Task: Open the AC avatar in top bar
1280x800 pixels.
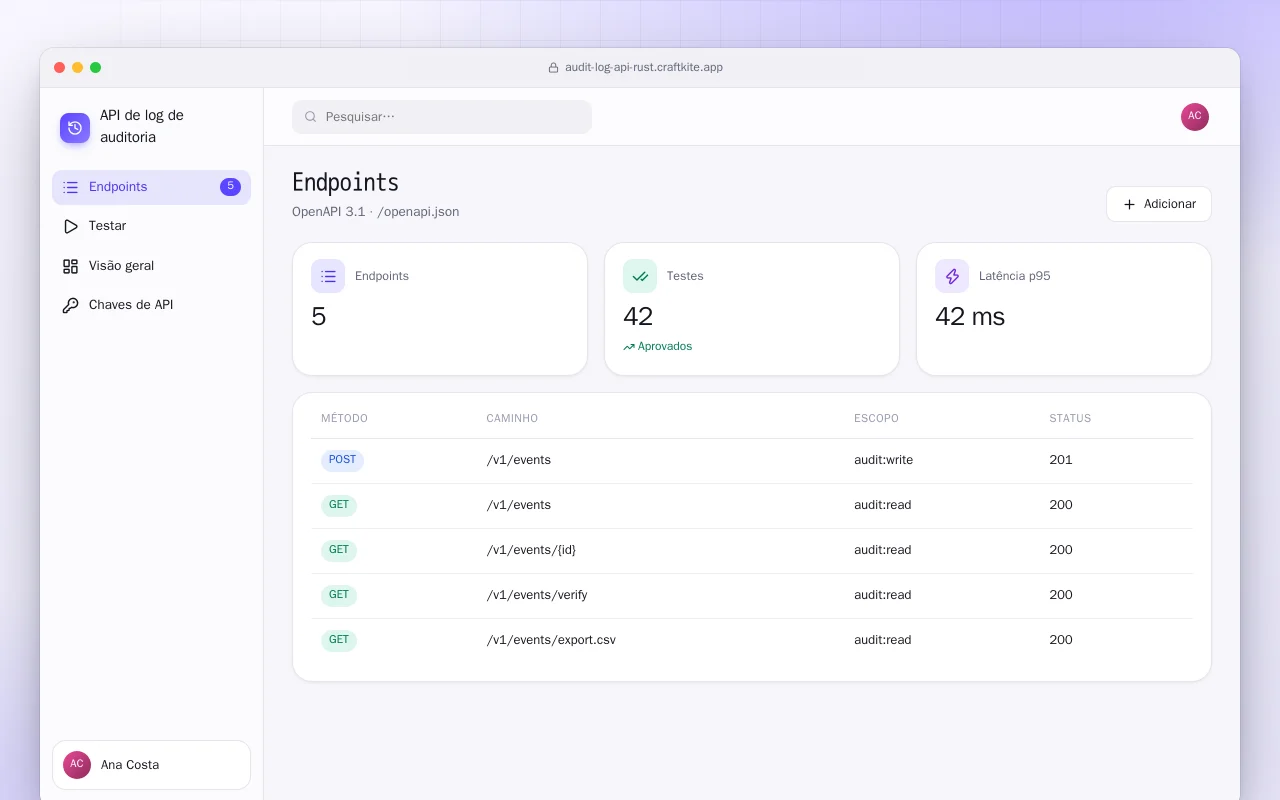Action: (1195, 117)
